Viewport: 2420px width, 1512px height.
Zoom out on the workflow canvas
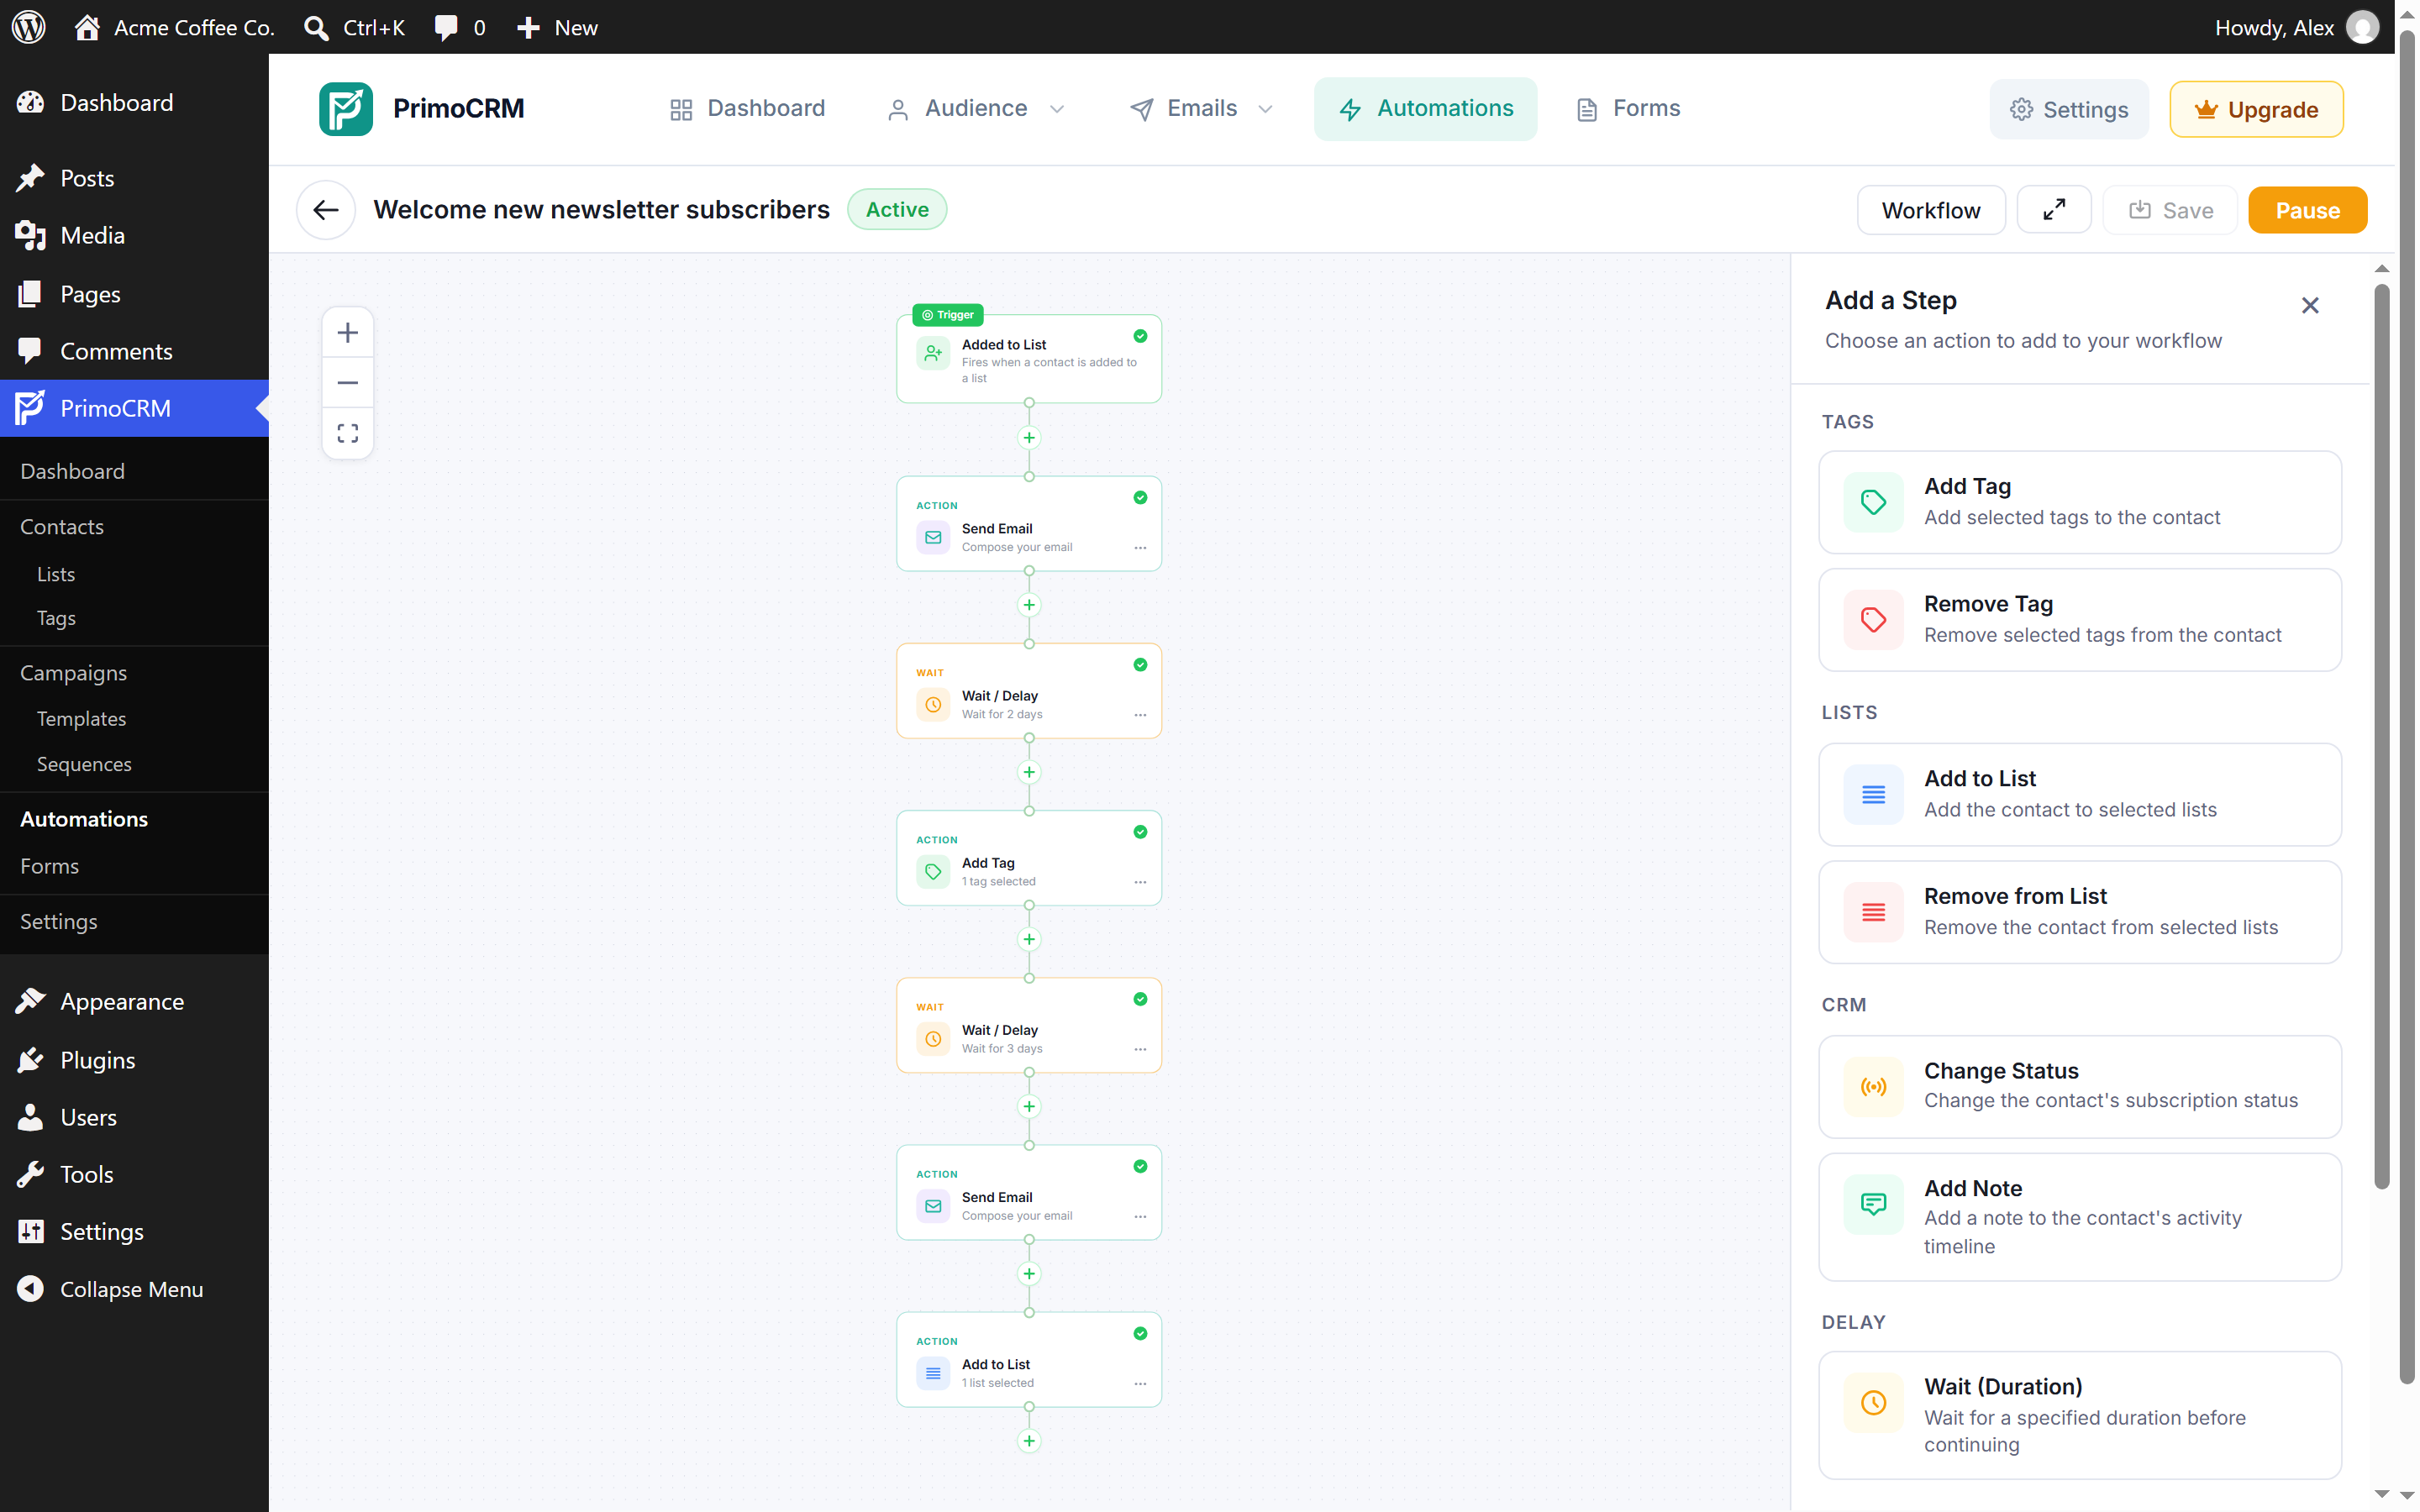347,383
